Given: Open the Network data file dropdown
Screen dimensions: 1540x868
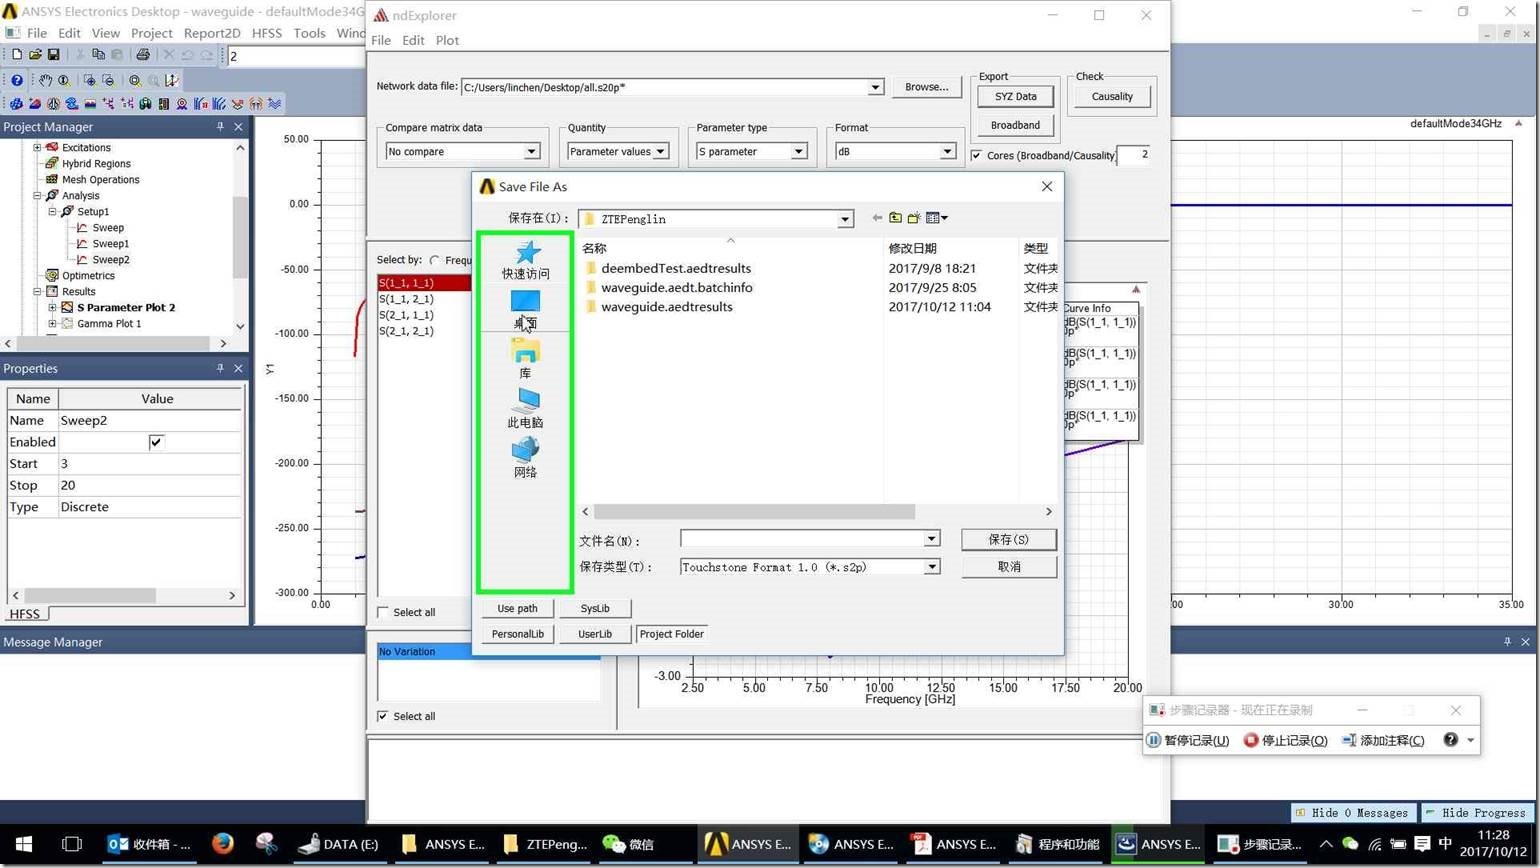Looking at the screenshot, I should [x=875, y=87].
